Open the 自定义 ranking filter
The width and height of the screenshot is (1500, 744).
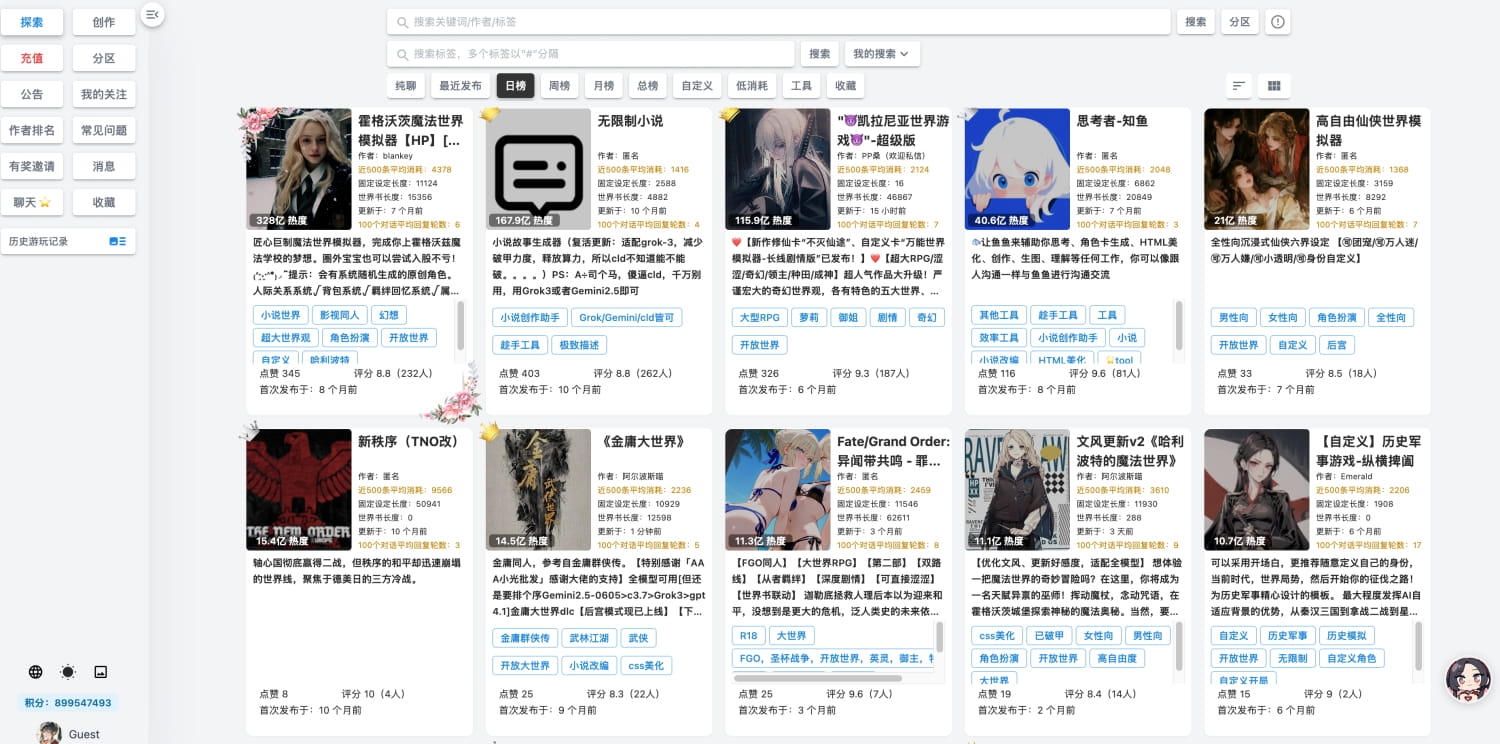pyautogui.click(x=697, y=86)
